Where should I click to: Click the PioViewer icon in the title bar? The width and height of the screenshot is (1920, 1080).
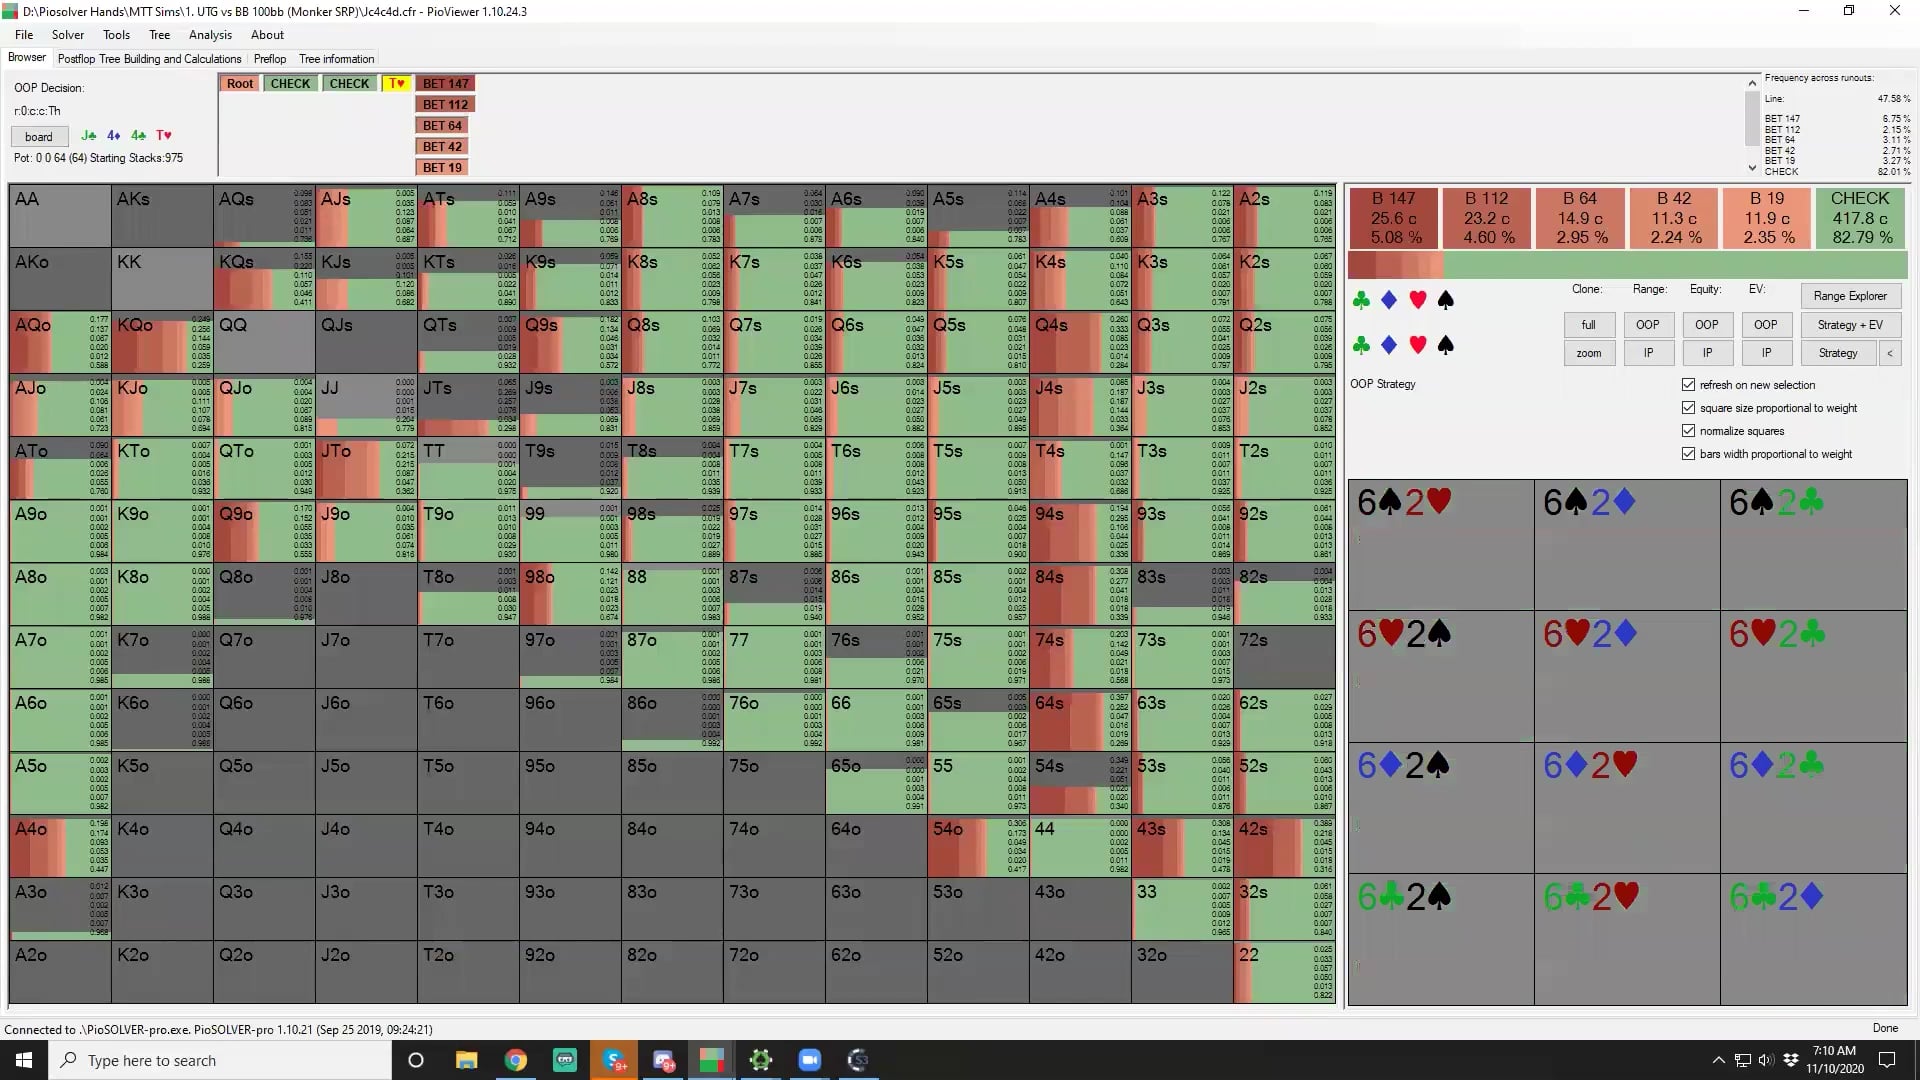10,11
